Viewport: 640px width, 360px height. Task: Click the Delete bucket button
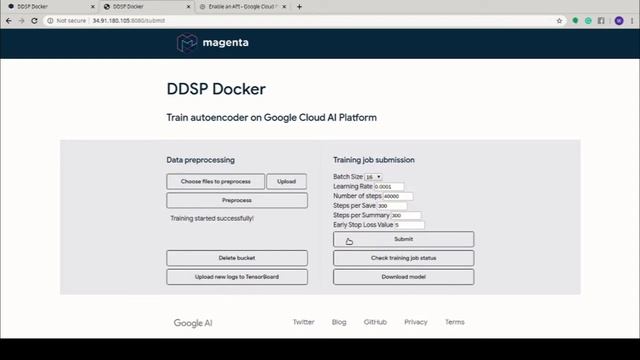pos(237,258)
